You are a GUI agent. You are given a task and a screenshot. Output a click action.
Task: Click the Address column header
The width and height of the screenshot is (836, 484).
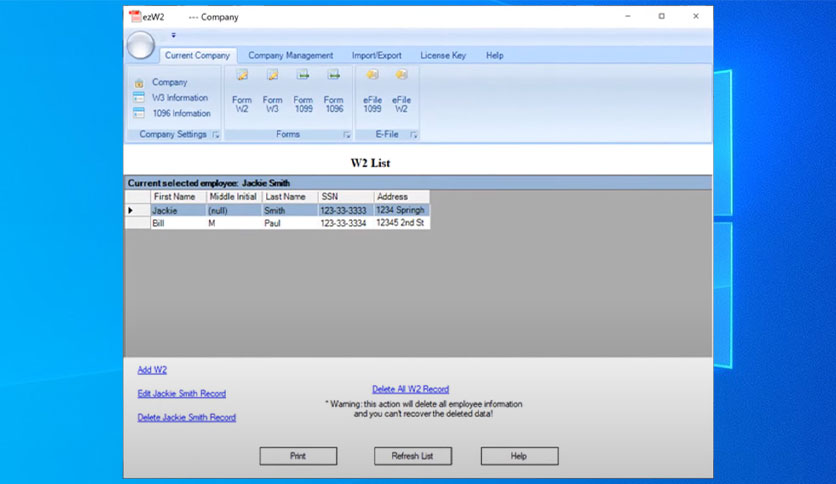(x=401, y=197)
